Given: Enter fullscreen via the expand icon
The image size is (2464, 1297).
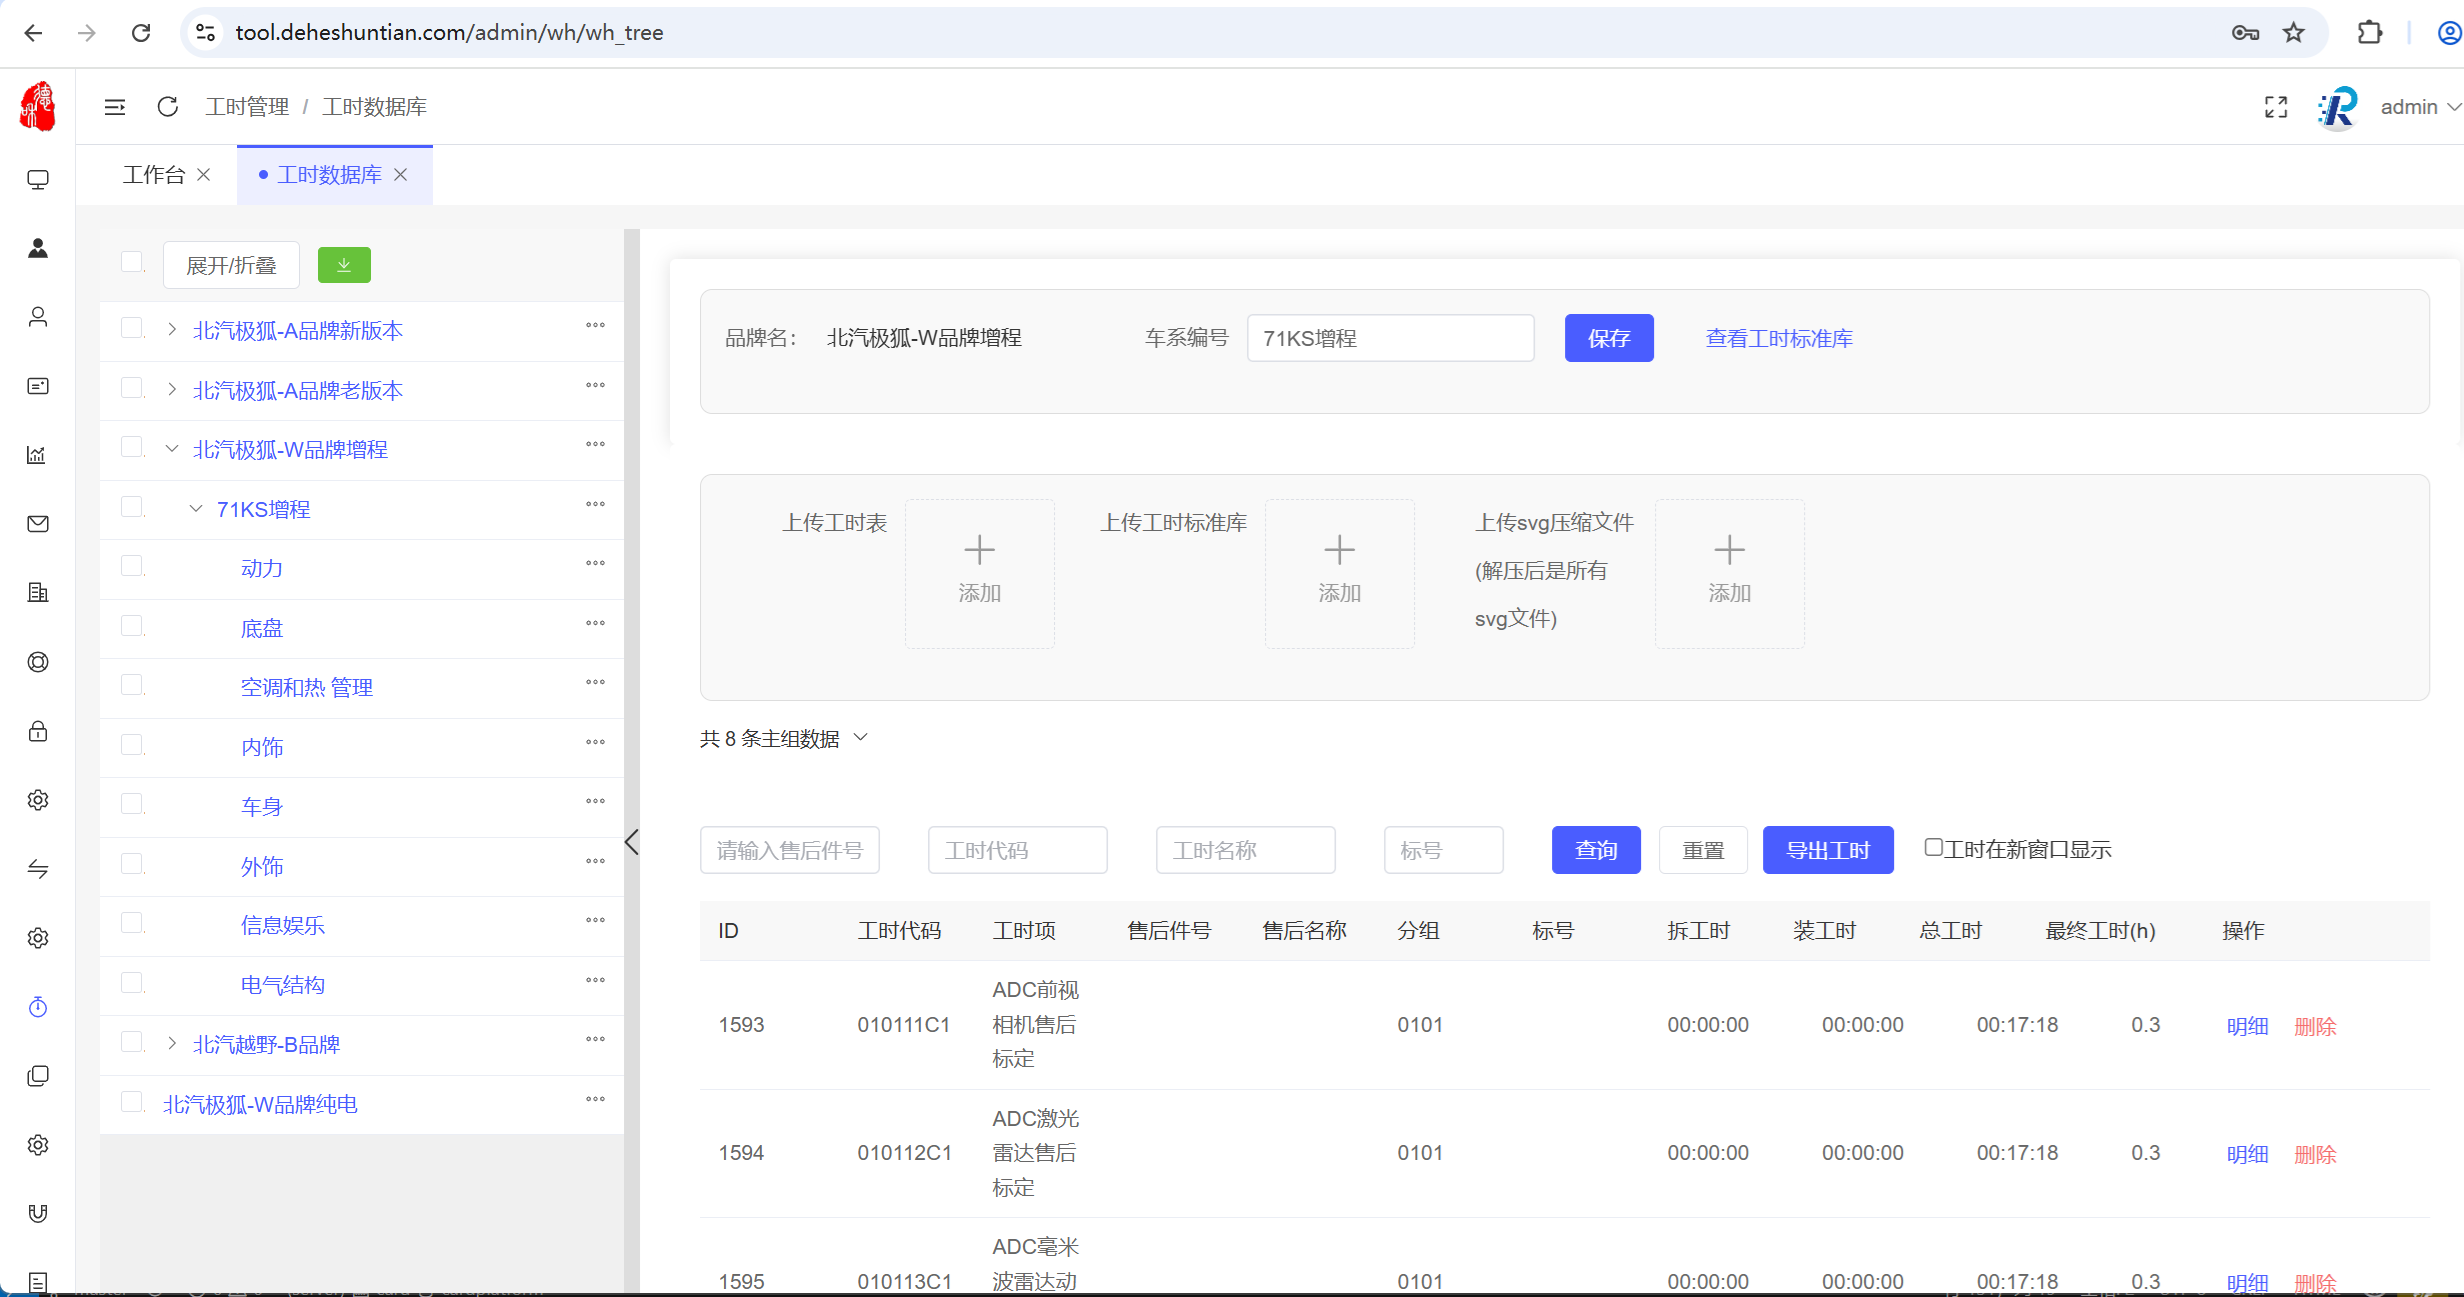Looking at the screenshot, I should point(2275,107).
